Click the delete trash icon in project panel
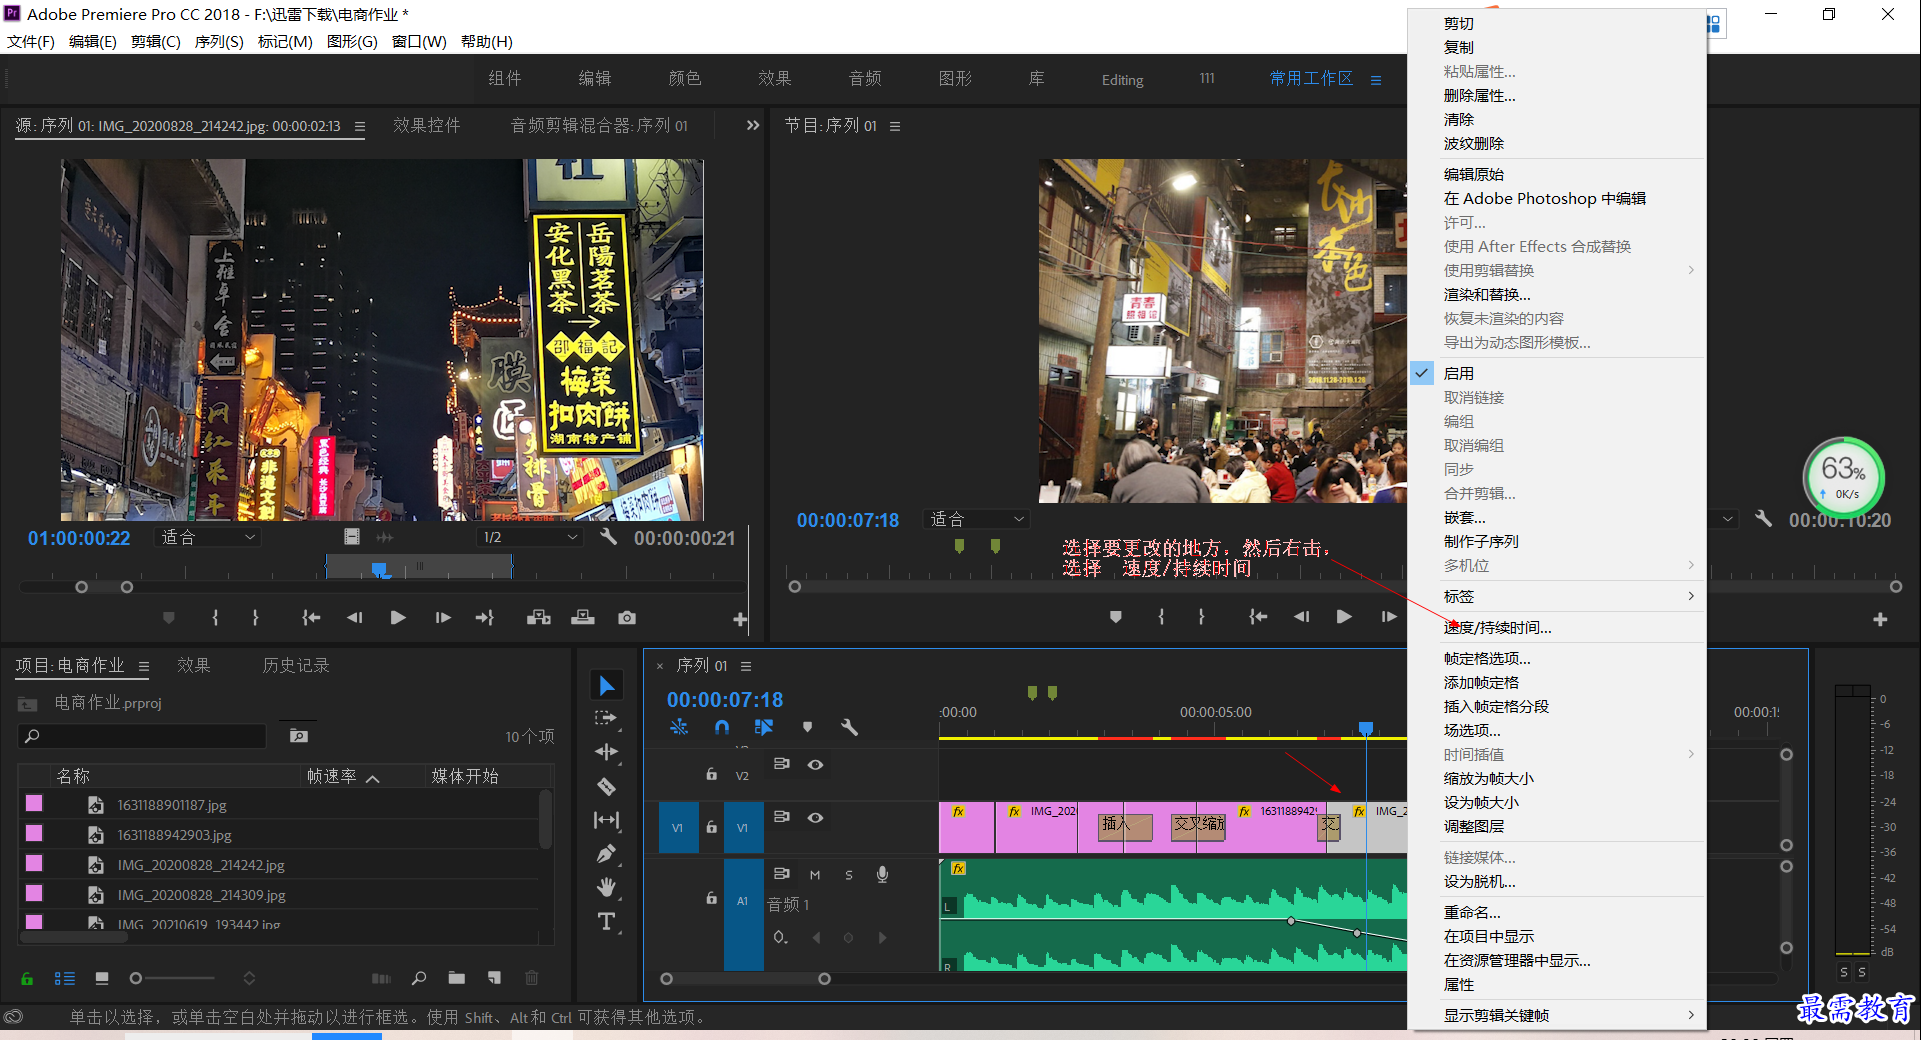Screen dimensions: 1921x1040 coord(532,978)
